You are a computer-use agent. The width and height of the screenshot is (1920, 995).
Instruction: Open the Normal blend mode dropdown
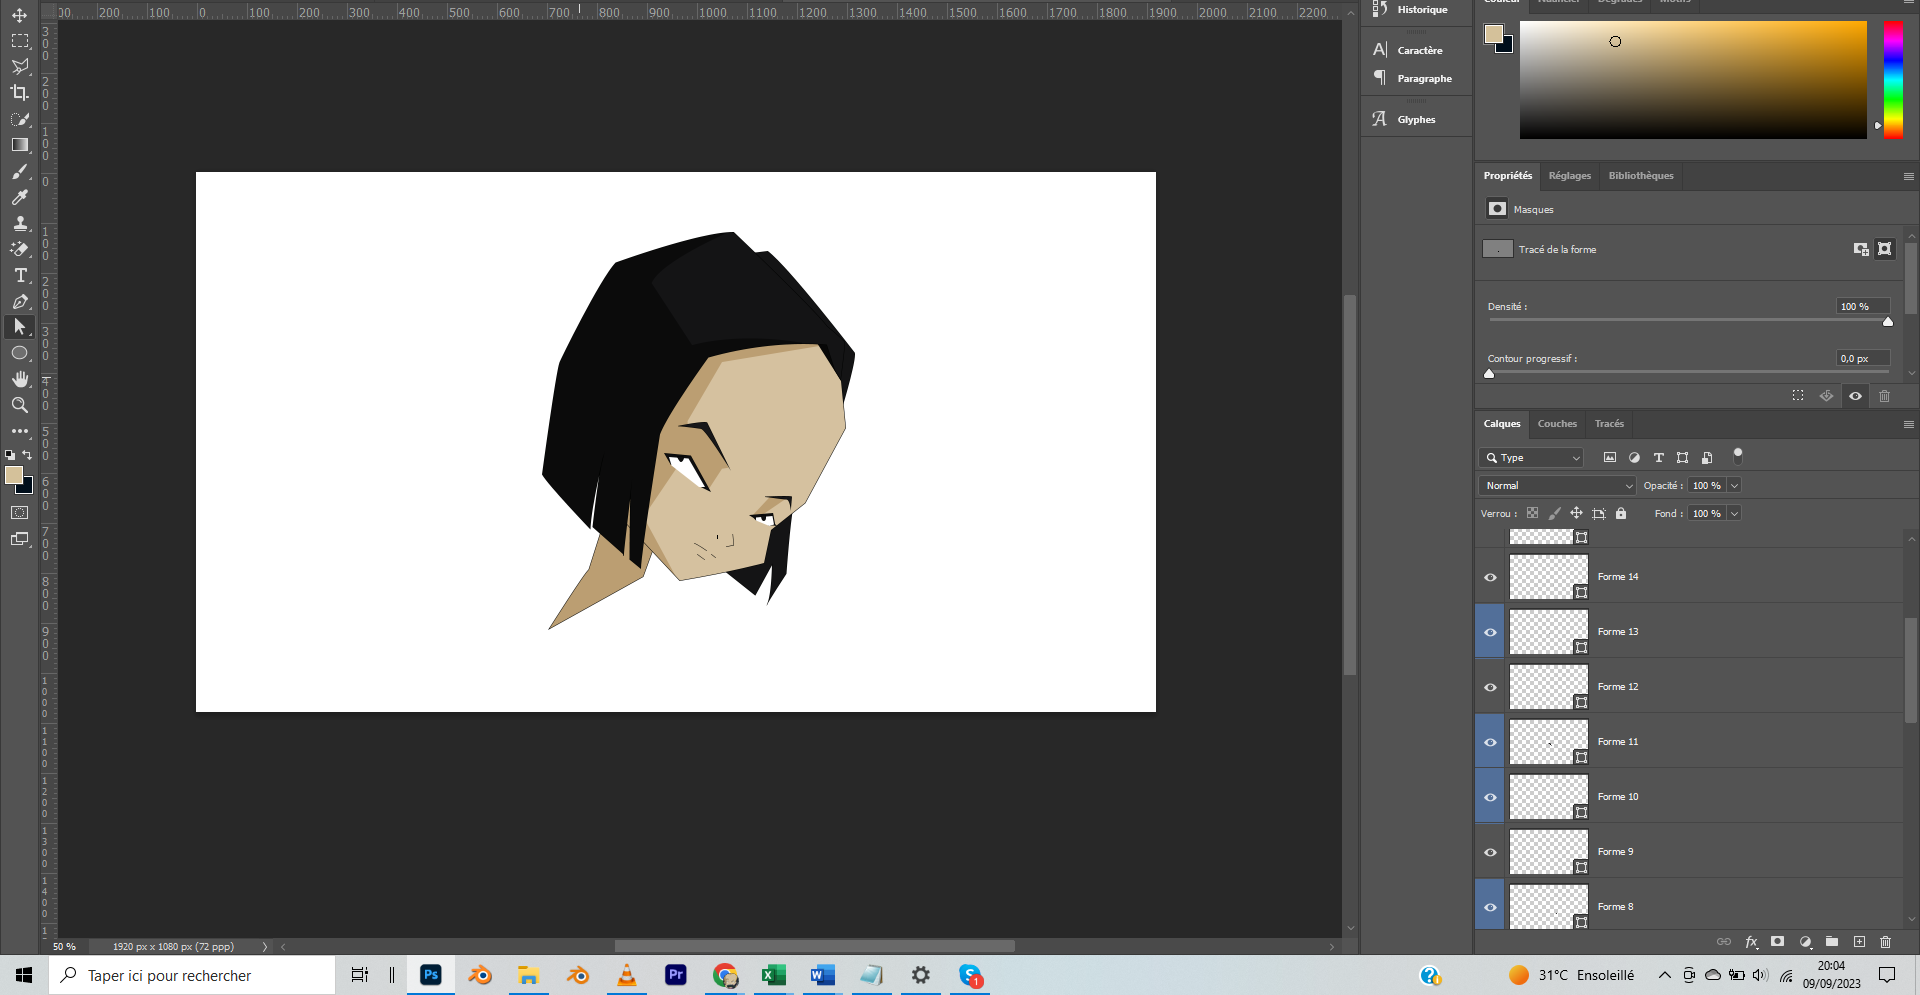[1557, 485]
